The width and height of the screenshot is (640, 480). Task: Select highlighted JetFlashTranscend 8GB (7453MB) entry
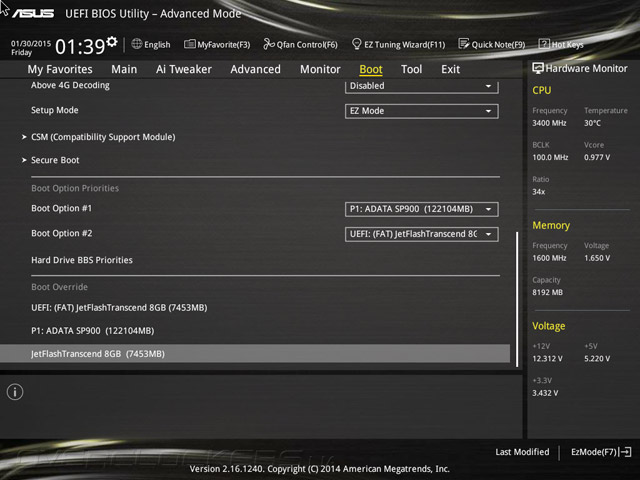pos(255,354)
